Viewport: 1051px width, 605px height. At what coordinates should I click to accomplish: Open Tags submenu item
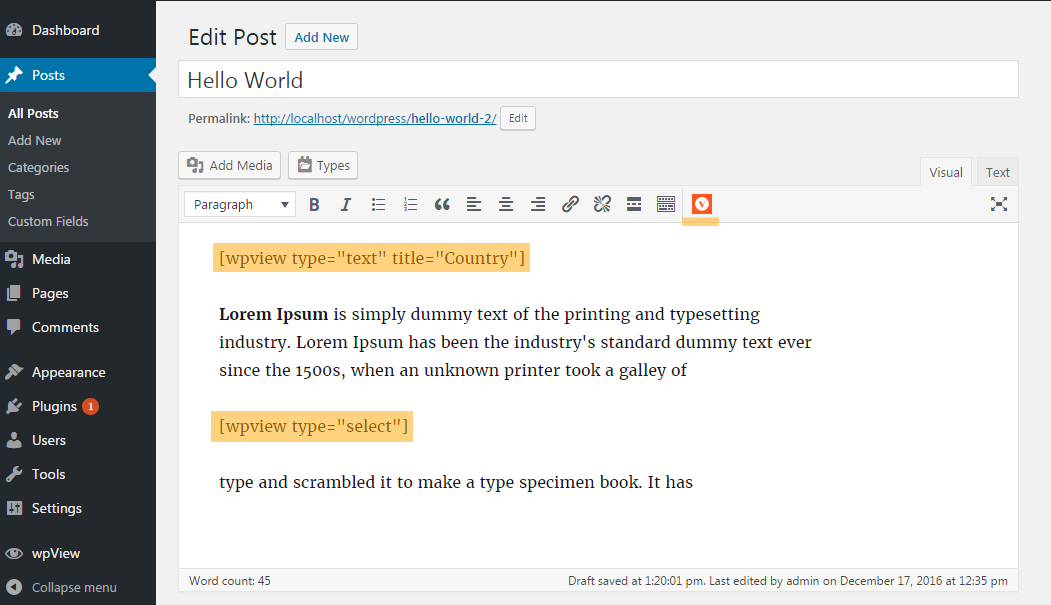coord(21,194)
